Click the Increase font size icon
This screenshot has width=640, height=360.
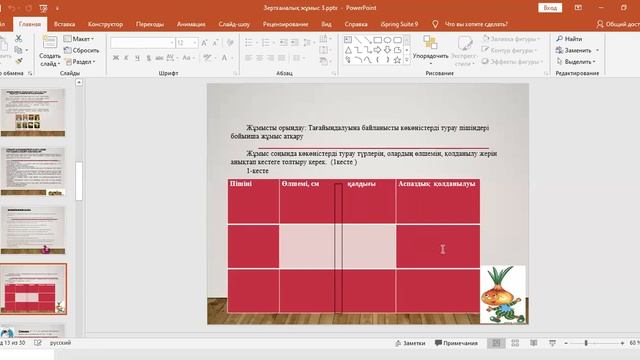pyautogui.click(x=204, y=42)
